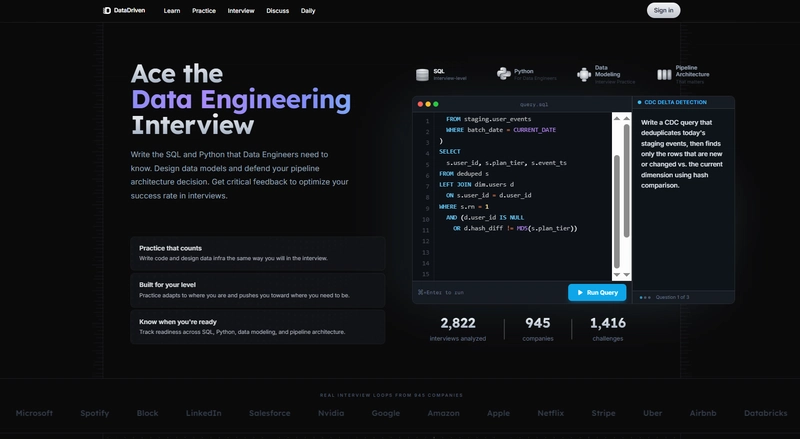The width and height of the screenshot is (800, 439).
Task: Pick the Pipeline Architecture icon
Action: coord(664,74)
